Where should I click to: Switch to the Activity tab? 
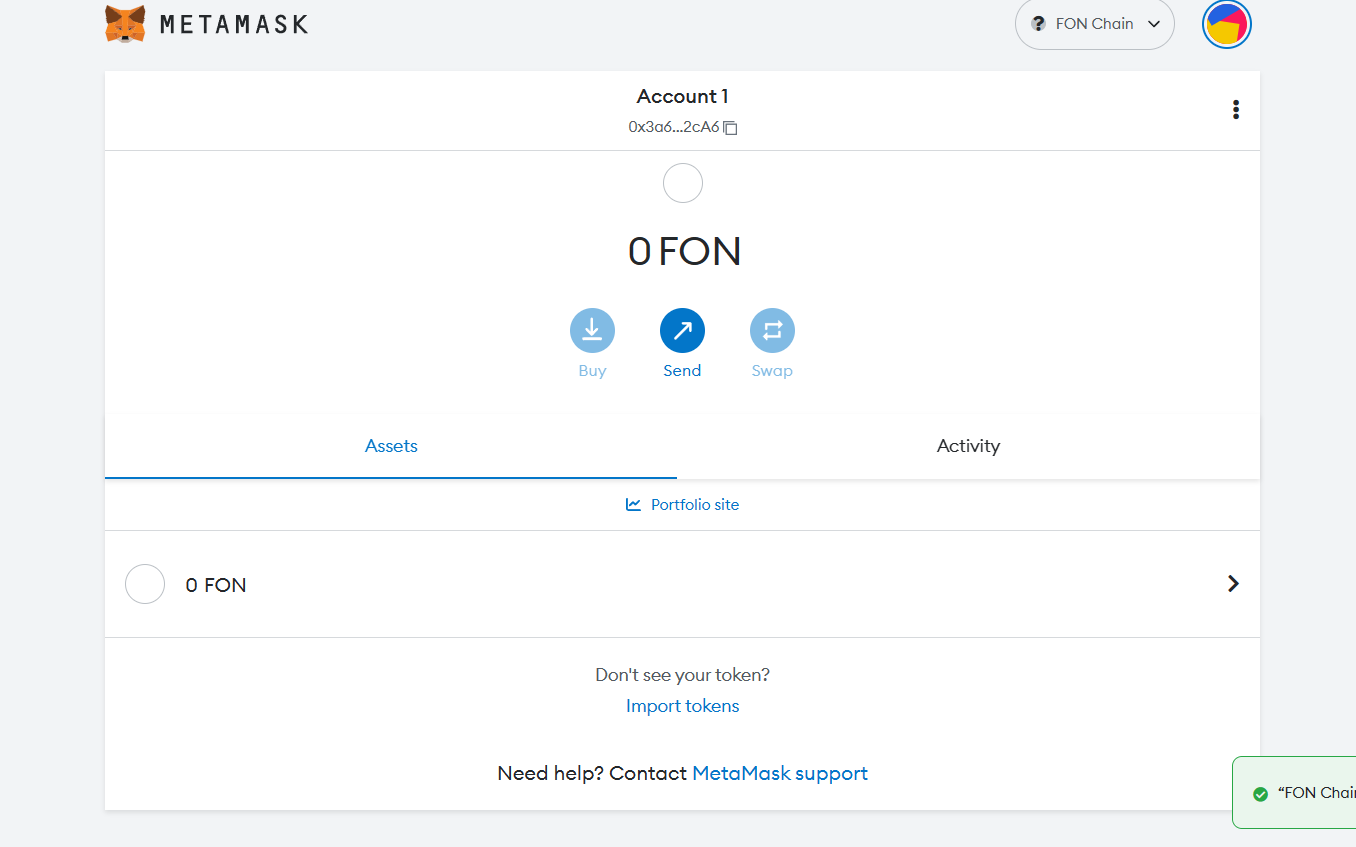[968, 446]
